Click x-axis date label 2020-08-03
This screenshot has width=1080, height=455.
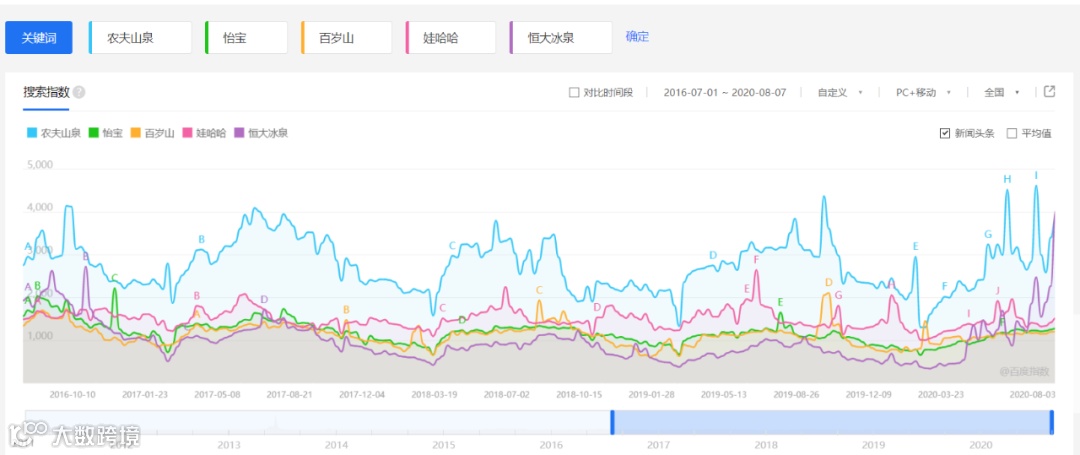[1032, 394]
